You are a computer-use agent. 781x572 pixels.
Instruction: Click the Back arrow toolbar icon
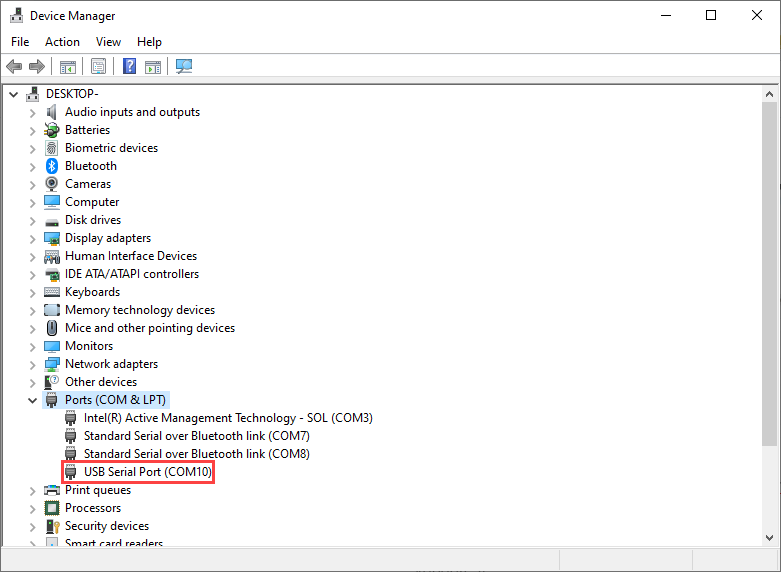point(14,66)
